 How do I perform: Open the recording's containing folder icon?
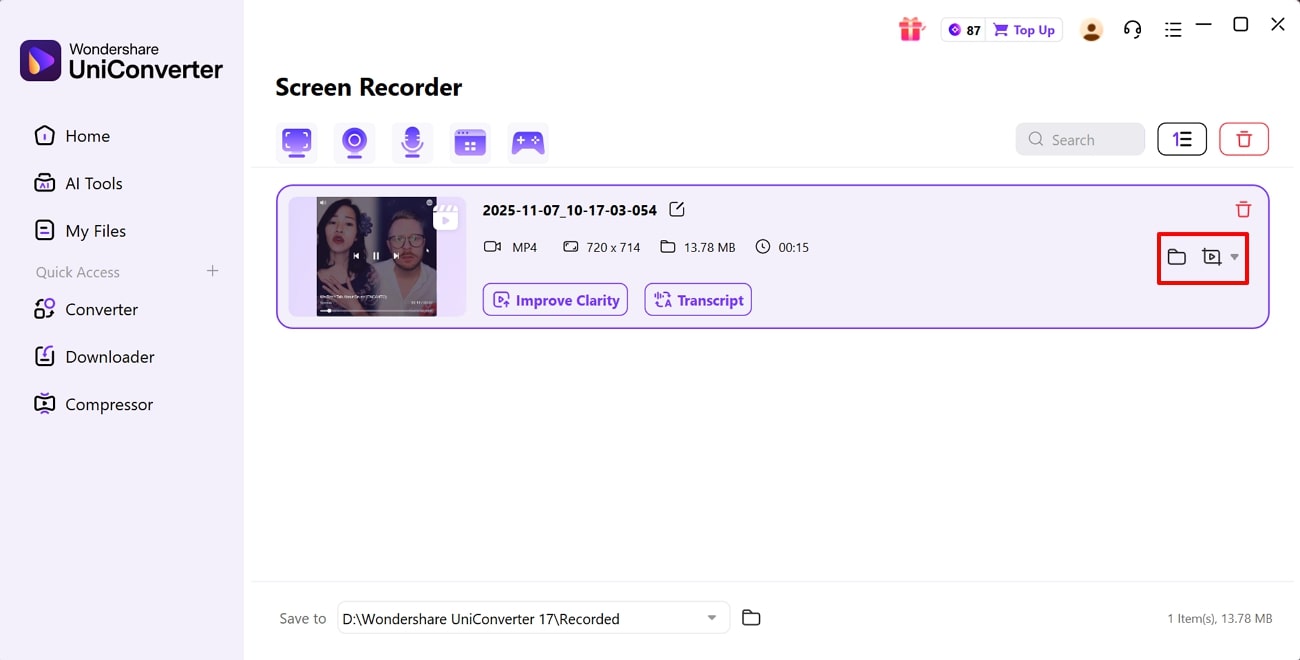(1176, 257)
